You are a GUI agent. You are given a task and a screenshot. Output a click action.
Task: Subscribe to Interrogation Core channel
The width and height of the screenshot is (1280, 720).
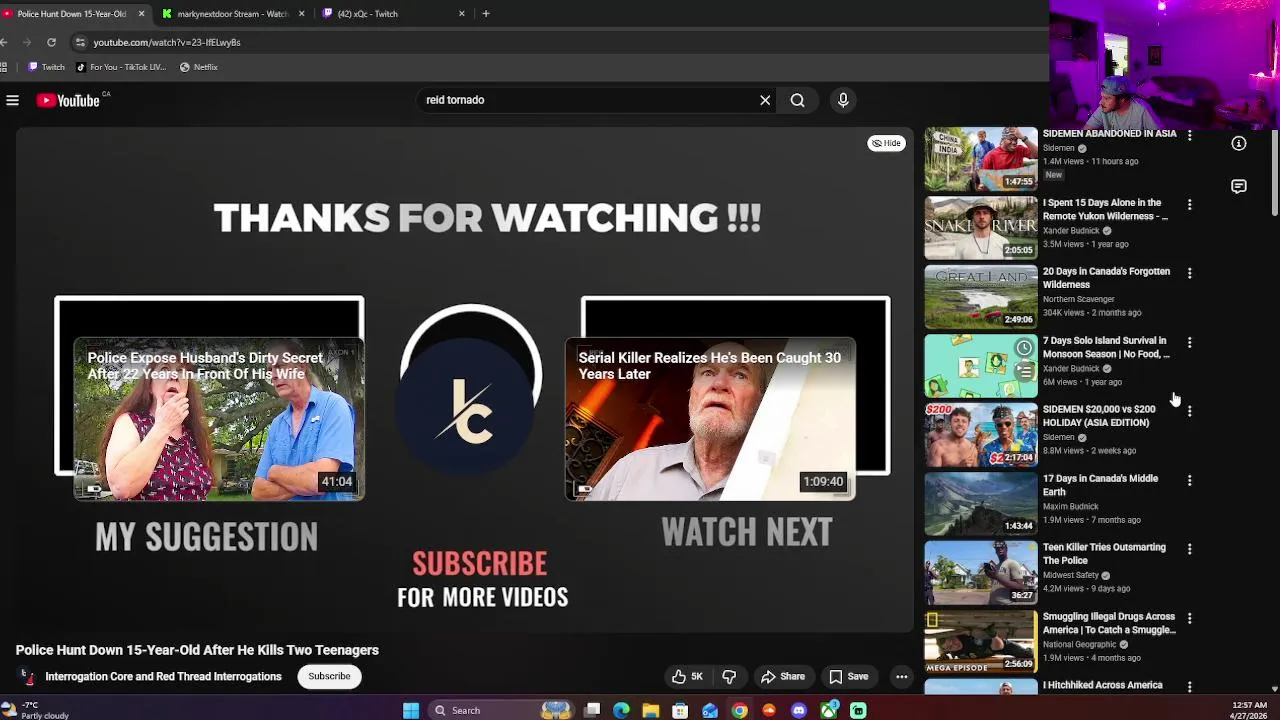click(329, 677)
